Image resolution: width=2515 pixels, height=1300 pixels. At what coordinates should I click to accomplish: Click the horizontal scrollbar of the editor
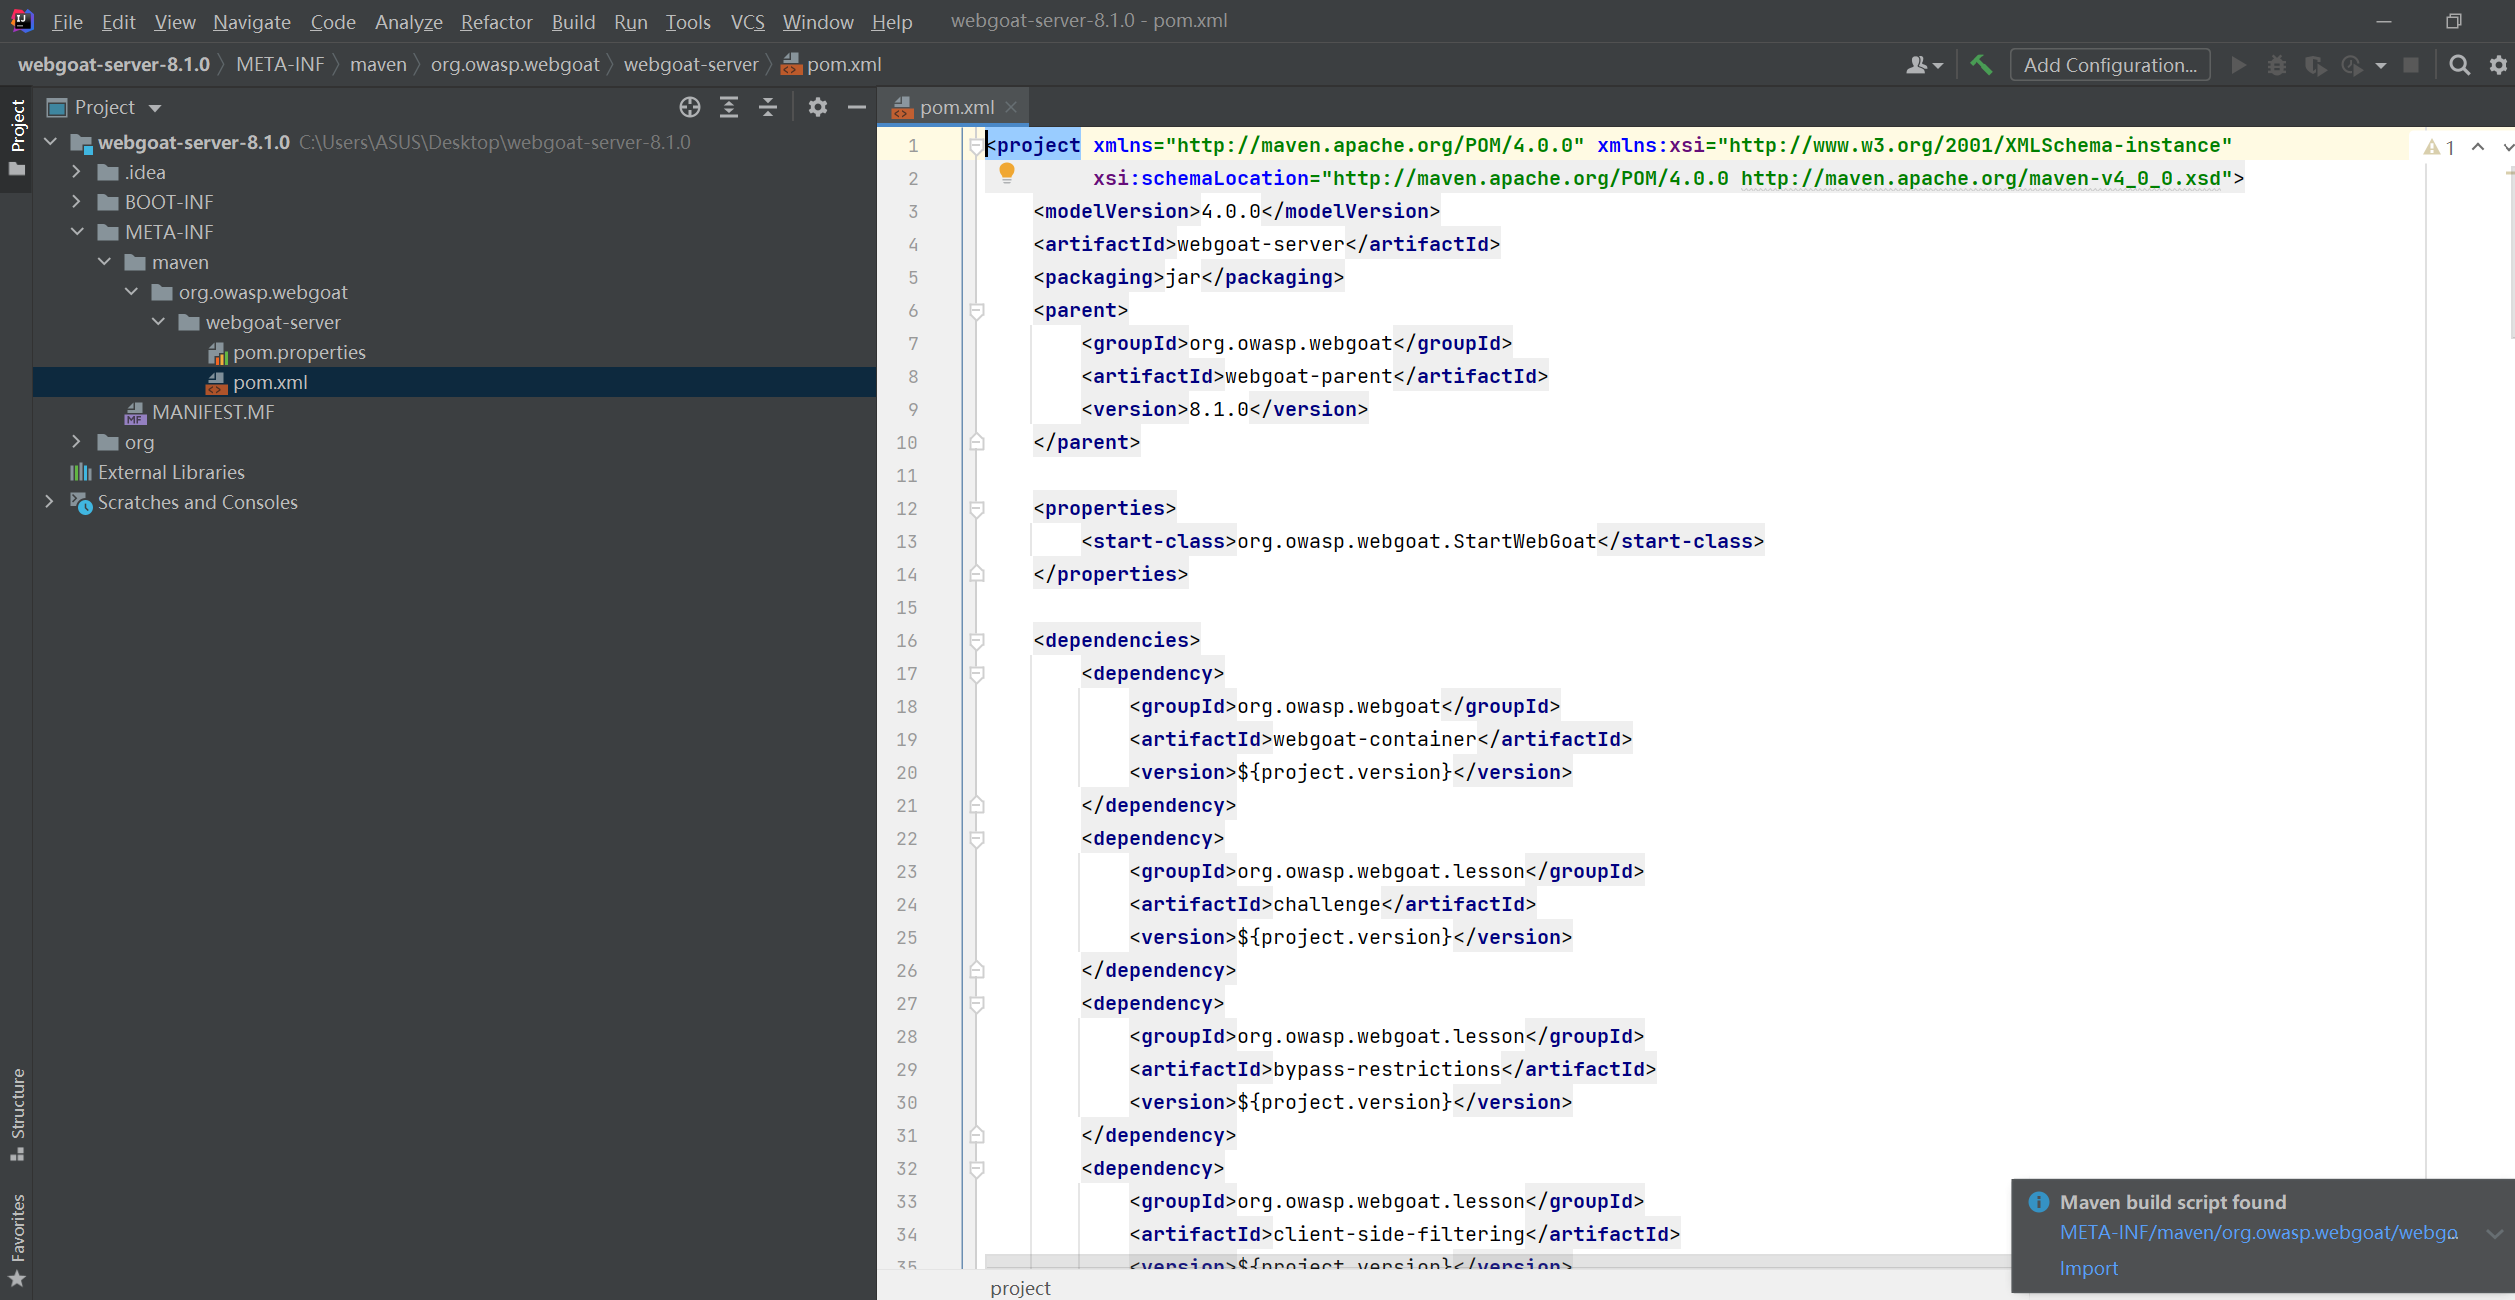pyautogui.click(x=1496, y=1261)
